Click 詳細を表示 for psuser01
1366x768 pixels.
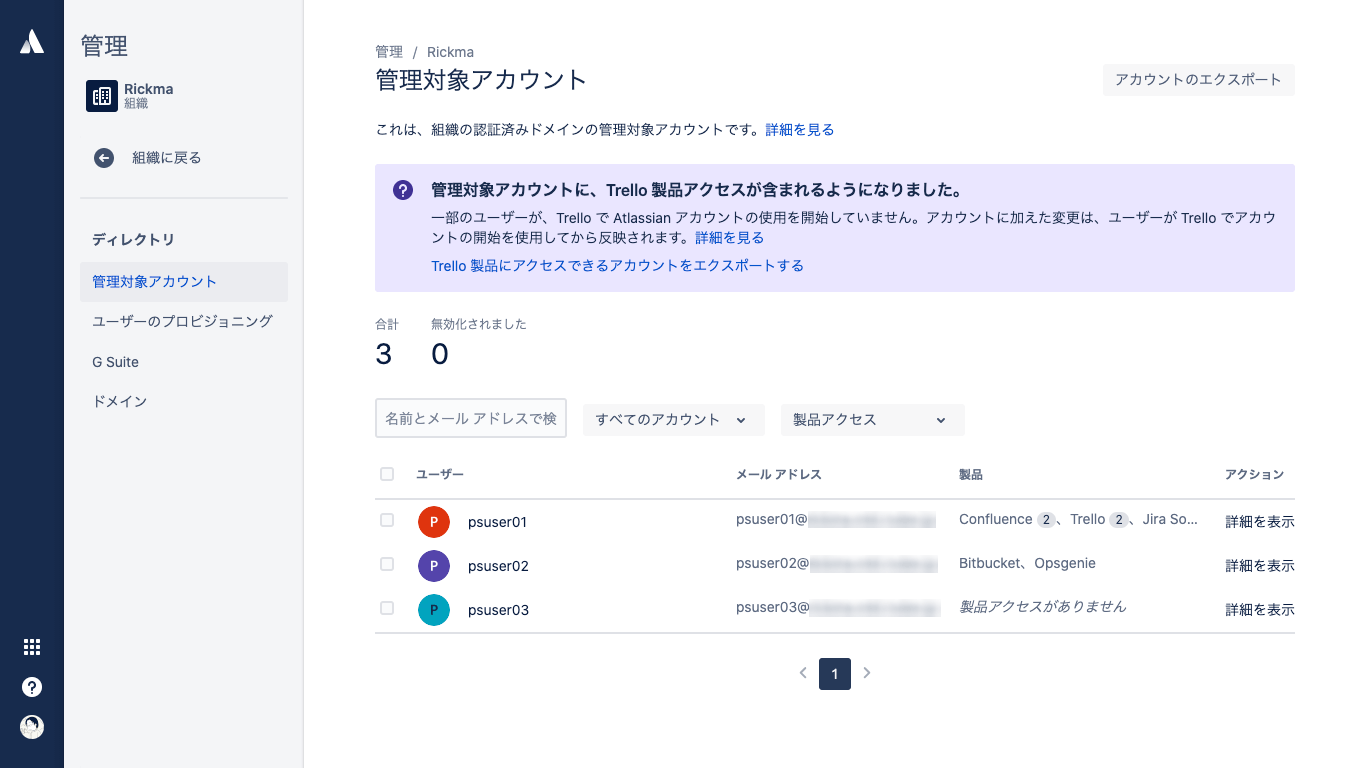click(x=1260, y=522)
